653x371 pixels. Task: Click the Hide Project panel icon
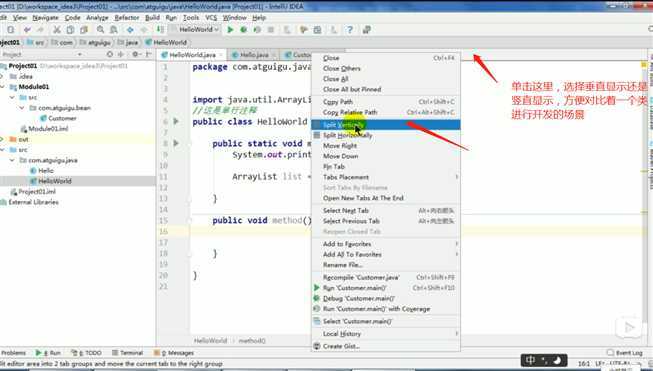click(148, 54)
